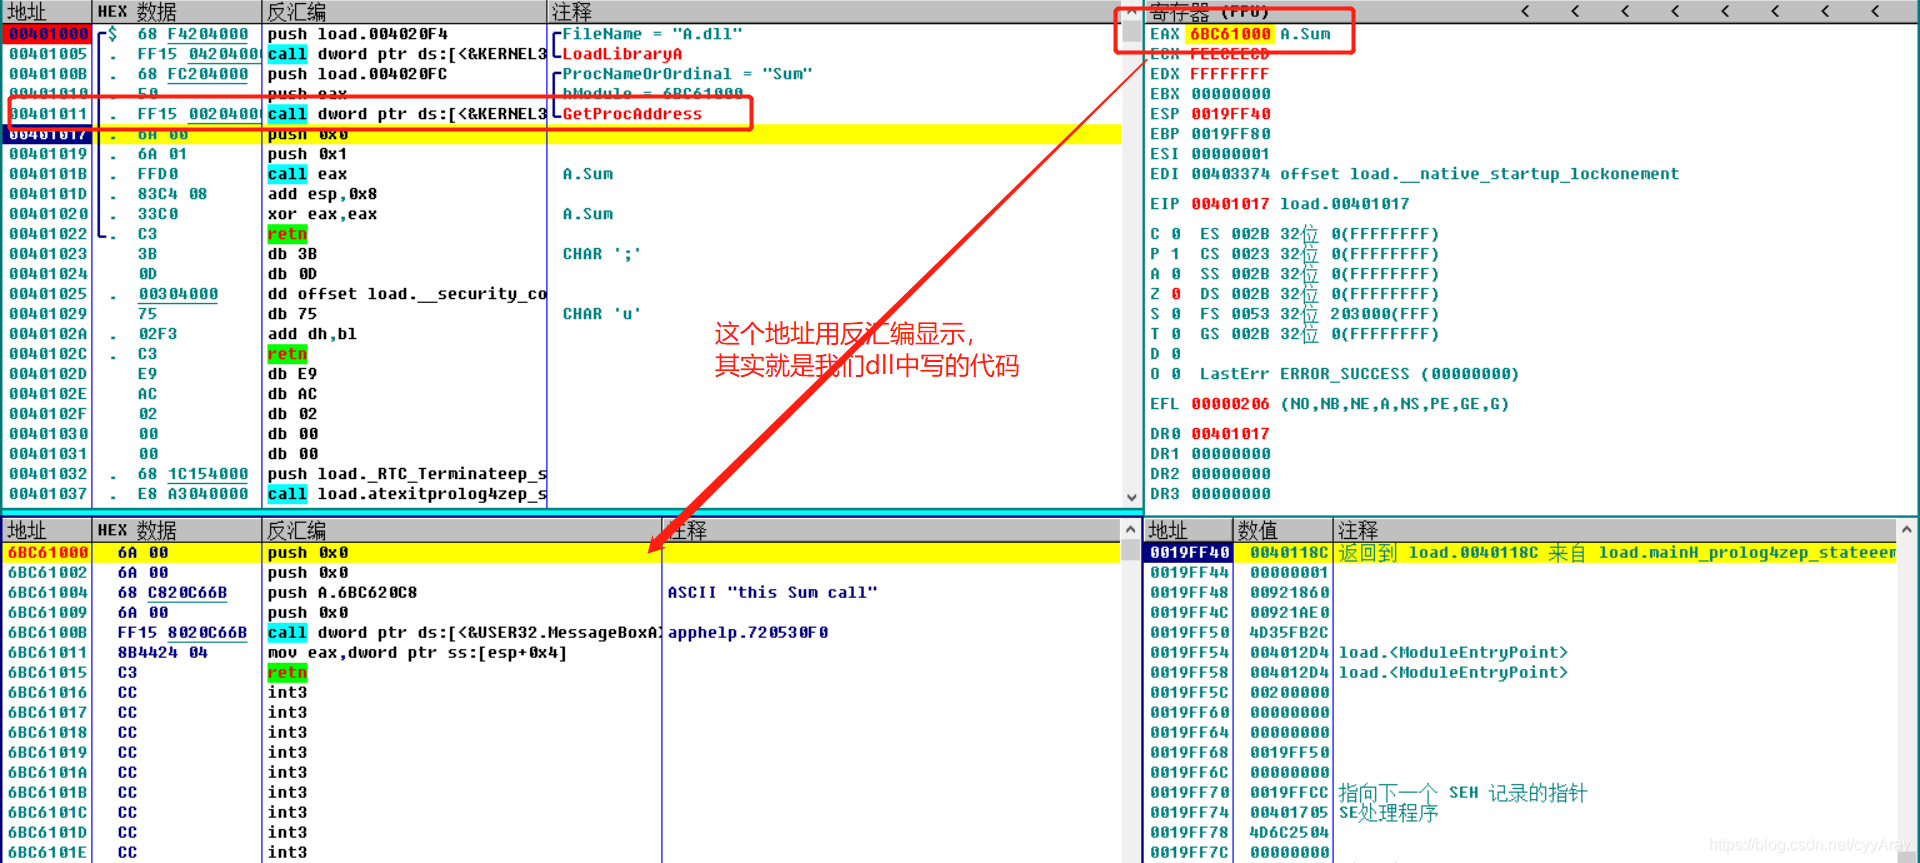The width and height of the screenshot is (1920, 863).
Task: Select the retn instruction at 00401022
Action: [287, 234]
